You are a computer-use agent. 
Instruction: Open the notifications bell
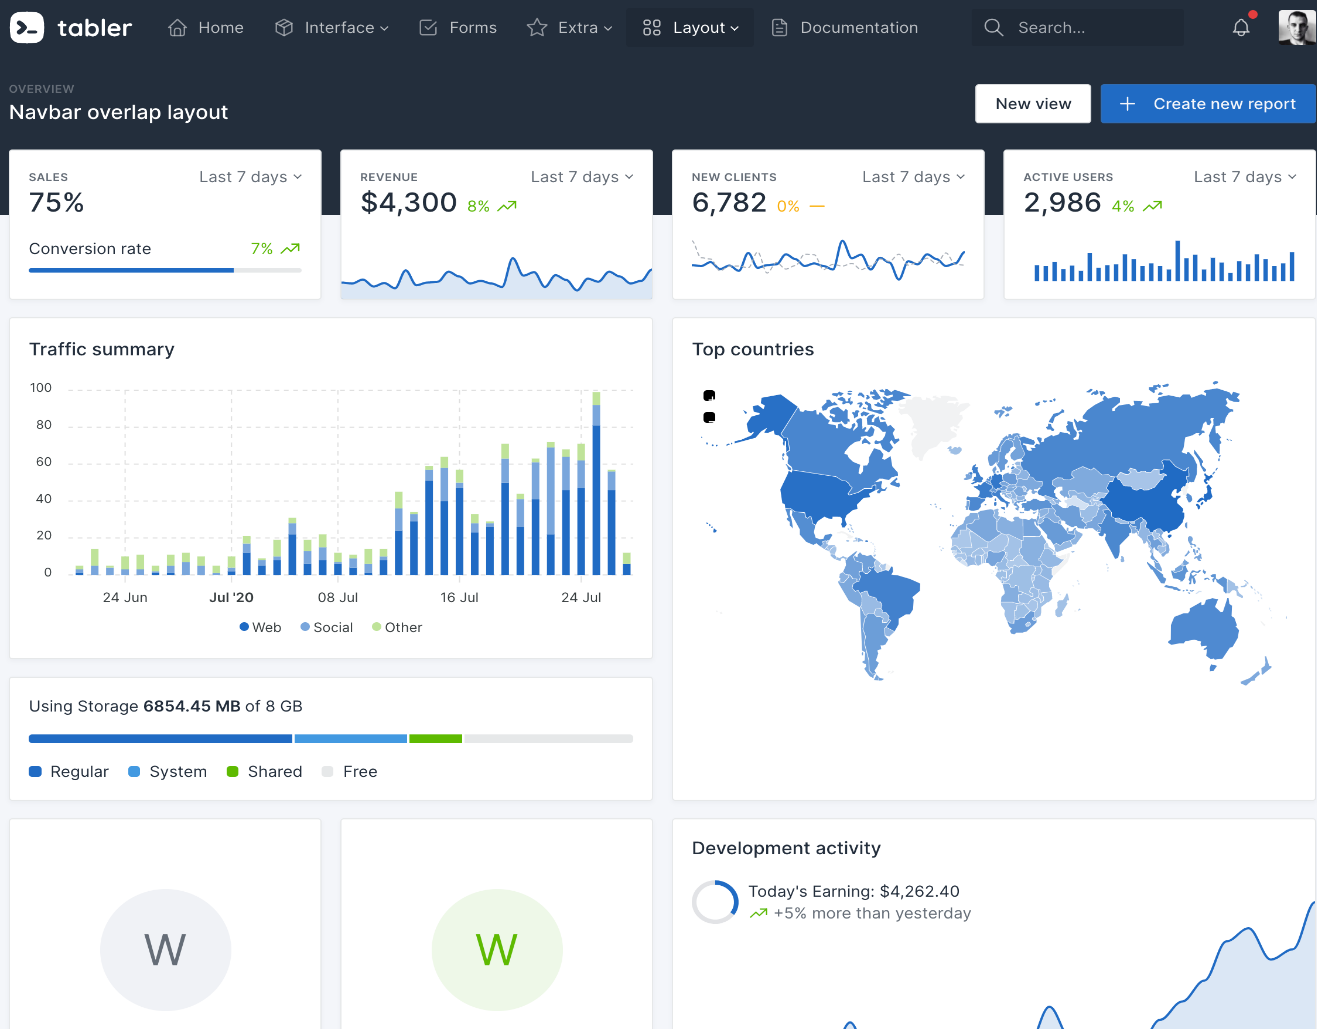pos(1241,28)
